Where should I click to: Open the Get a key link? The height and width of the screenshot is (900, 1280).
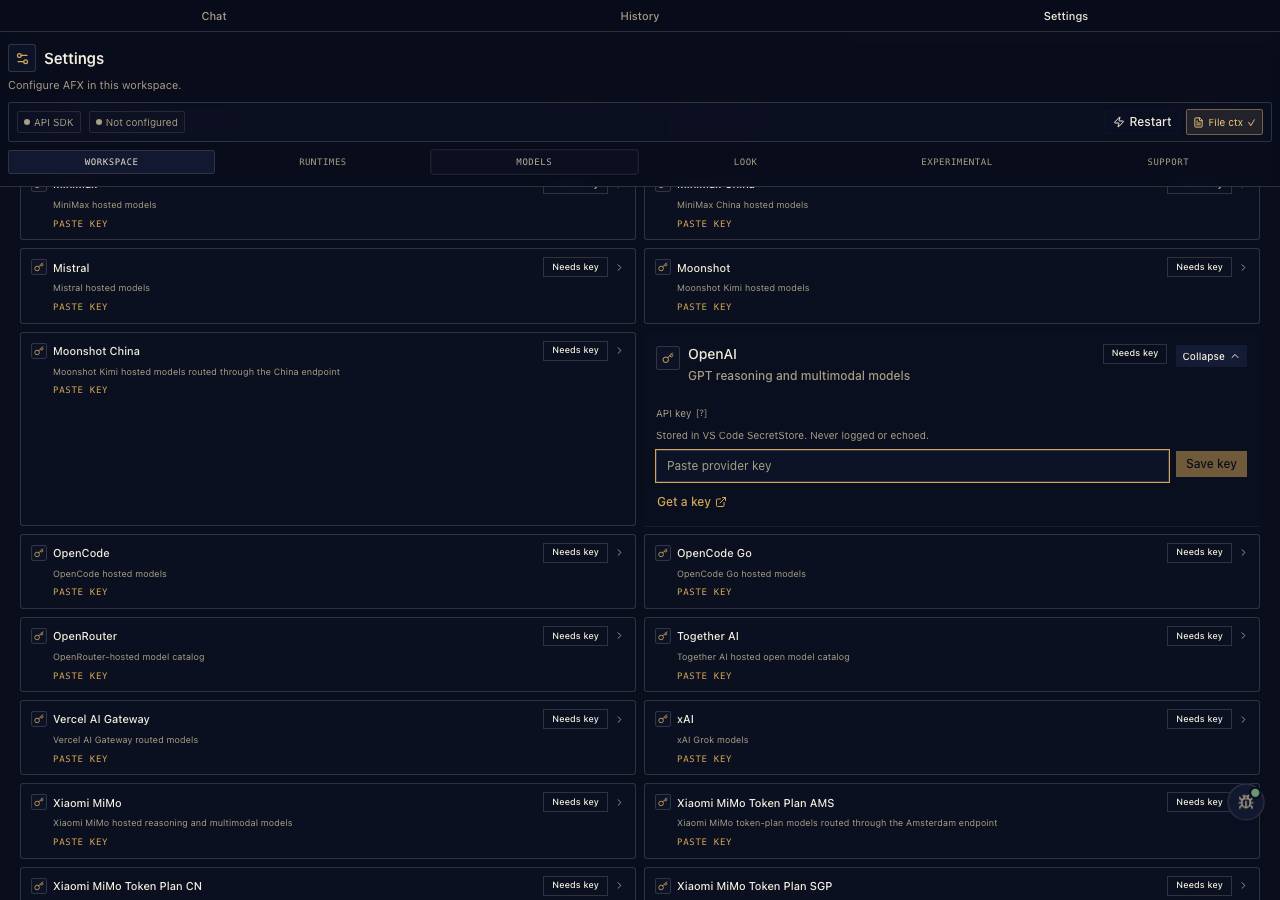pos(692,502)
